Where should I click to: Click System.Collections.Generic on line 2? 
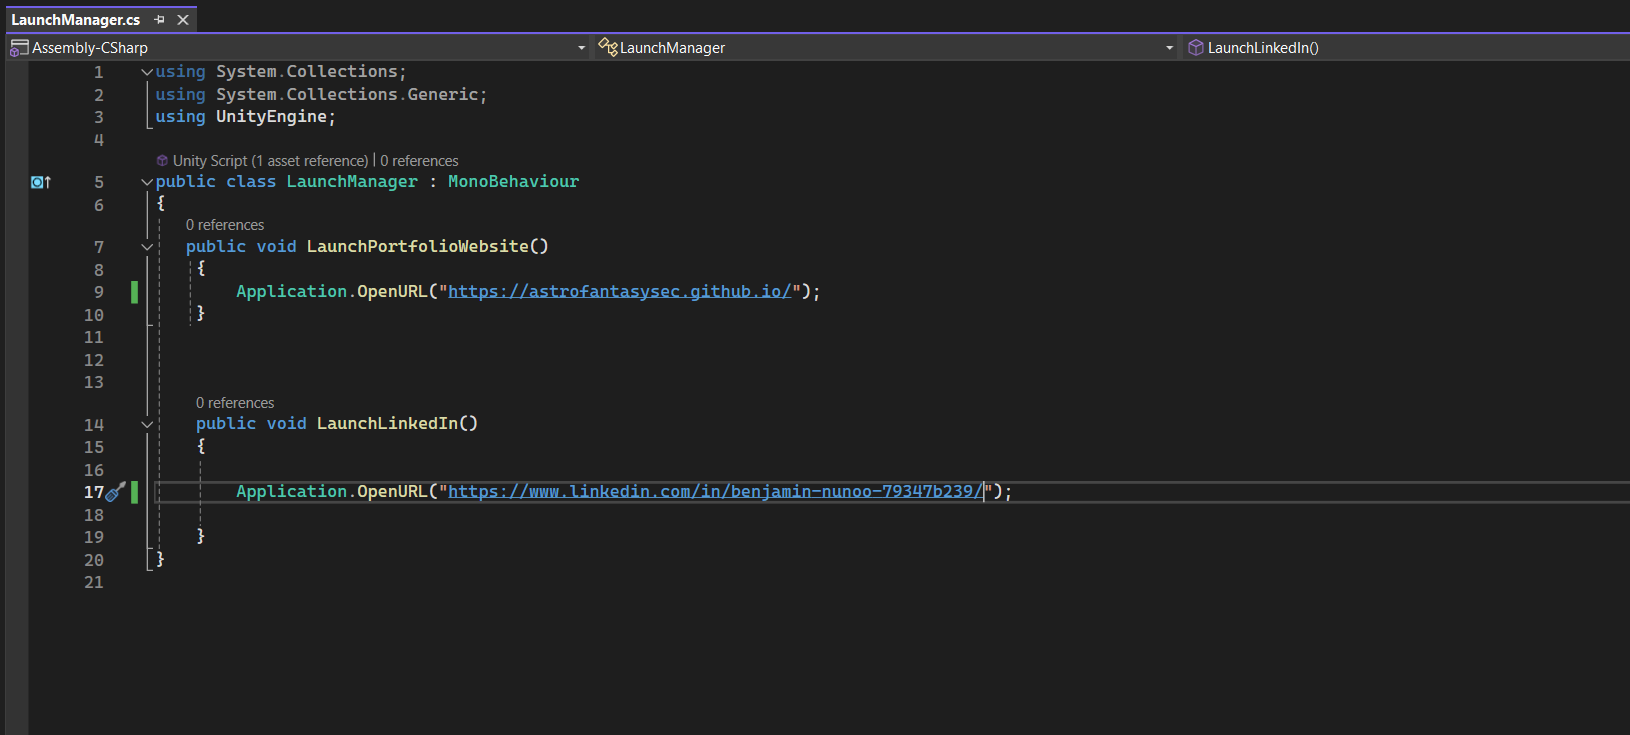[347, 95]
